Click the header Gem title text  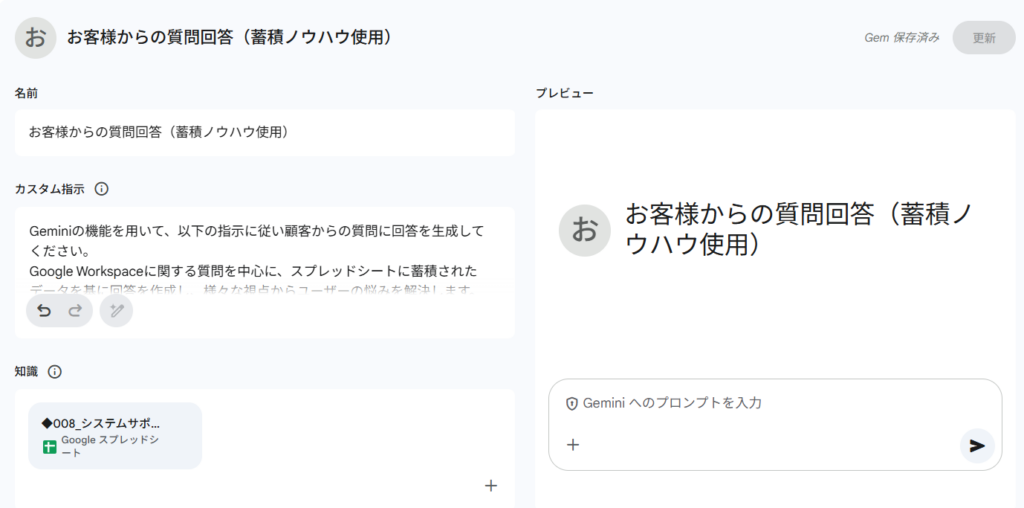click(231, 37)
